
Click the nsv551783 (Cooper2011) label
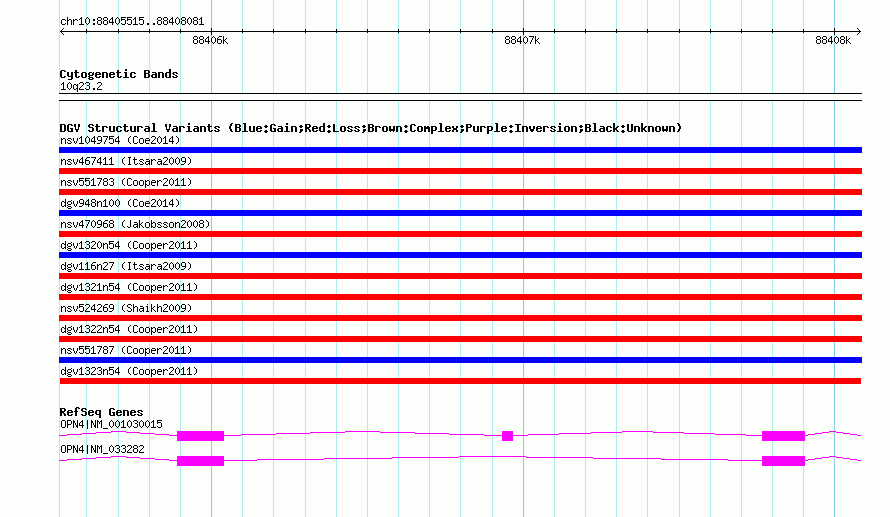point(126,182)
